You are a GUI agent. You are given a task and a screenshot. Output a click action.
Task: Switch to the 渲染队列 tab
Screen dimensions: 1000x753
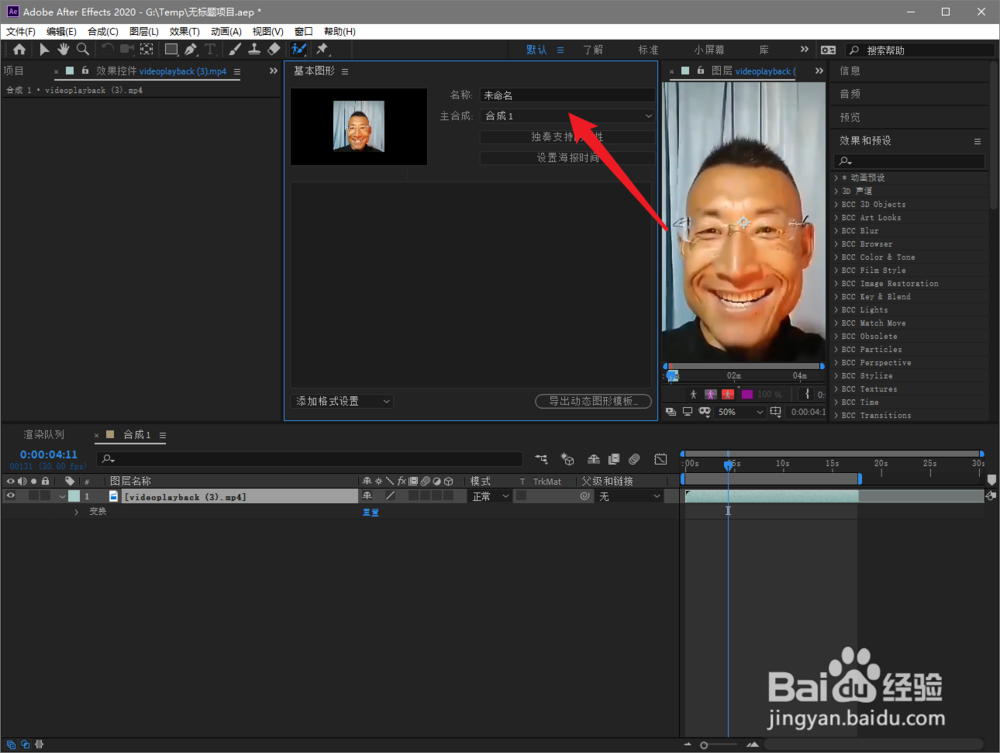(44, 435)
